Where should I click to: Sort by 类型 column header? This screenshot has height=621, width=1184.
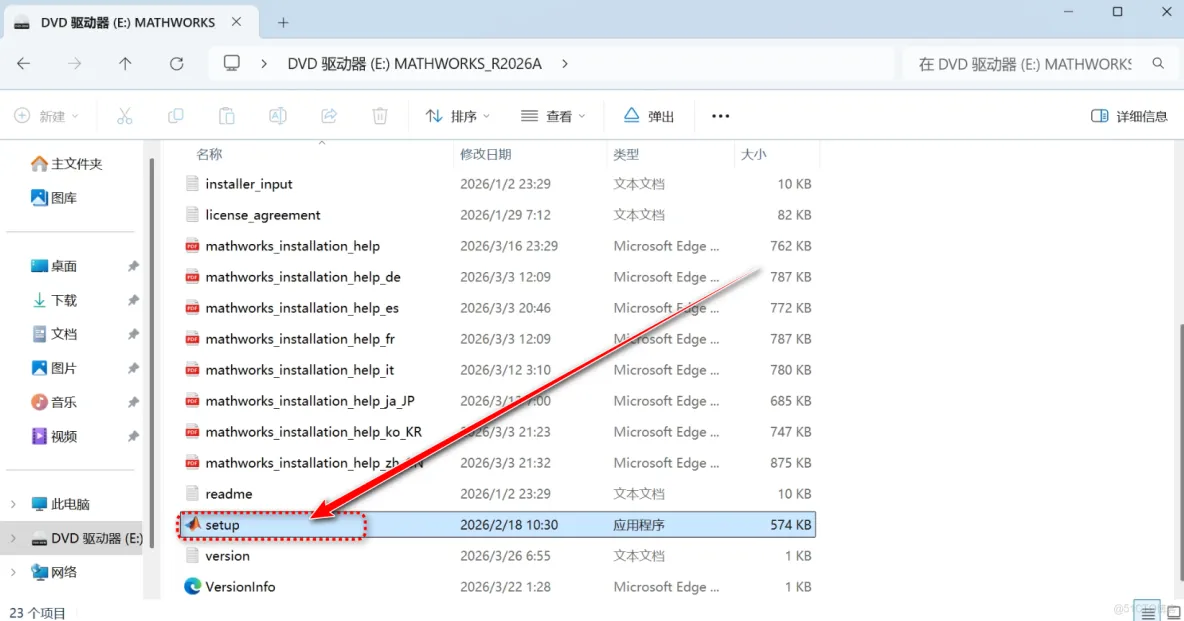[x=626, y=154]
